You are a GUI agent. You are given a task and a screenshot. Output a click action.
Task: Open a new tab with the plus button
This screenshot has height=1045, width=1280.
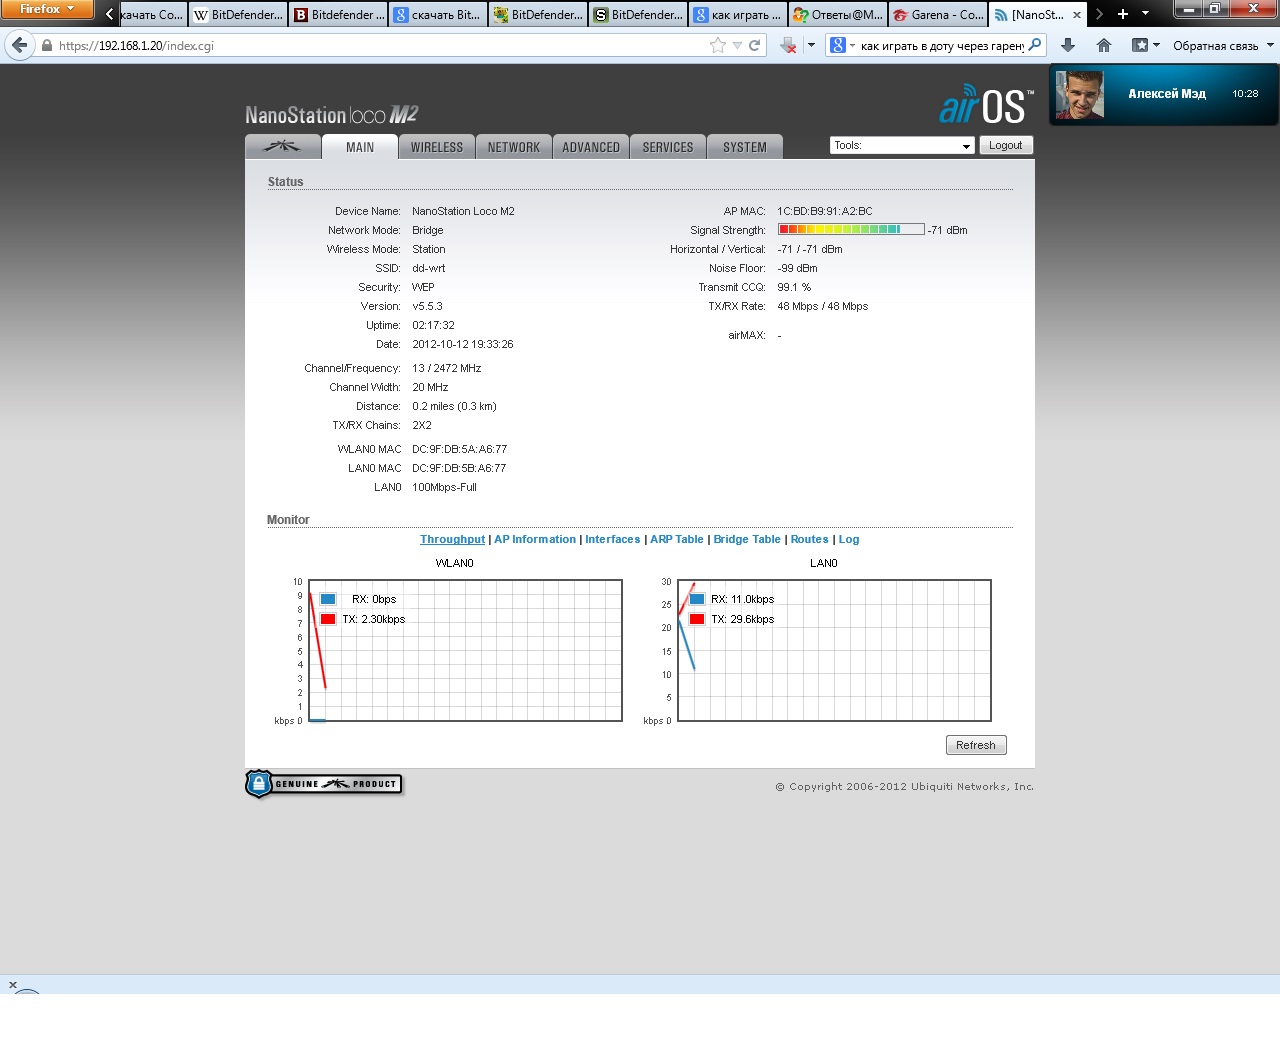click(1123, 14)
